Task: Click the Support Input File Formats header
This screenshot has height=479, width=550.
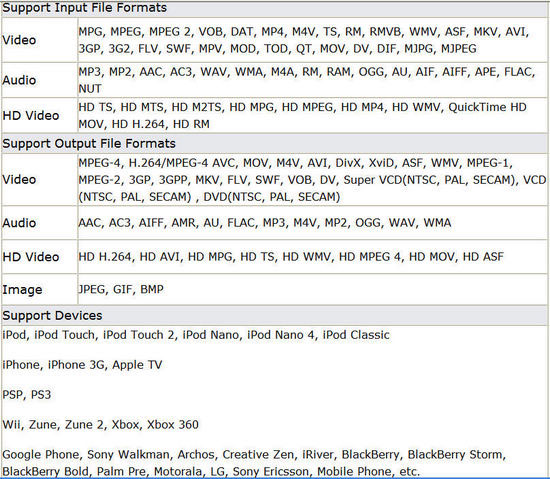Action: point(85,8)
